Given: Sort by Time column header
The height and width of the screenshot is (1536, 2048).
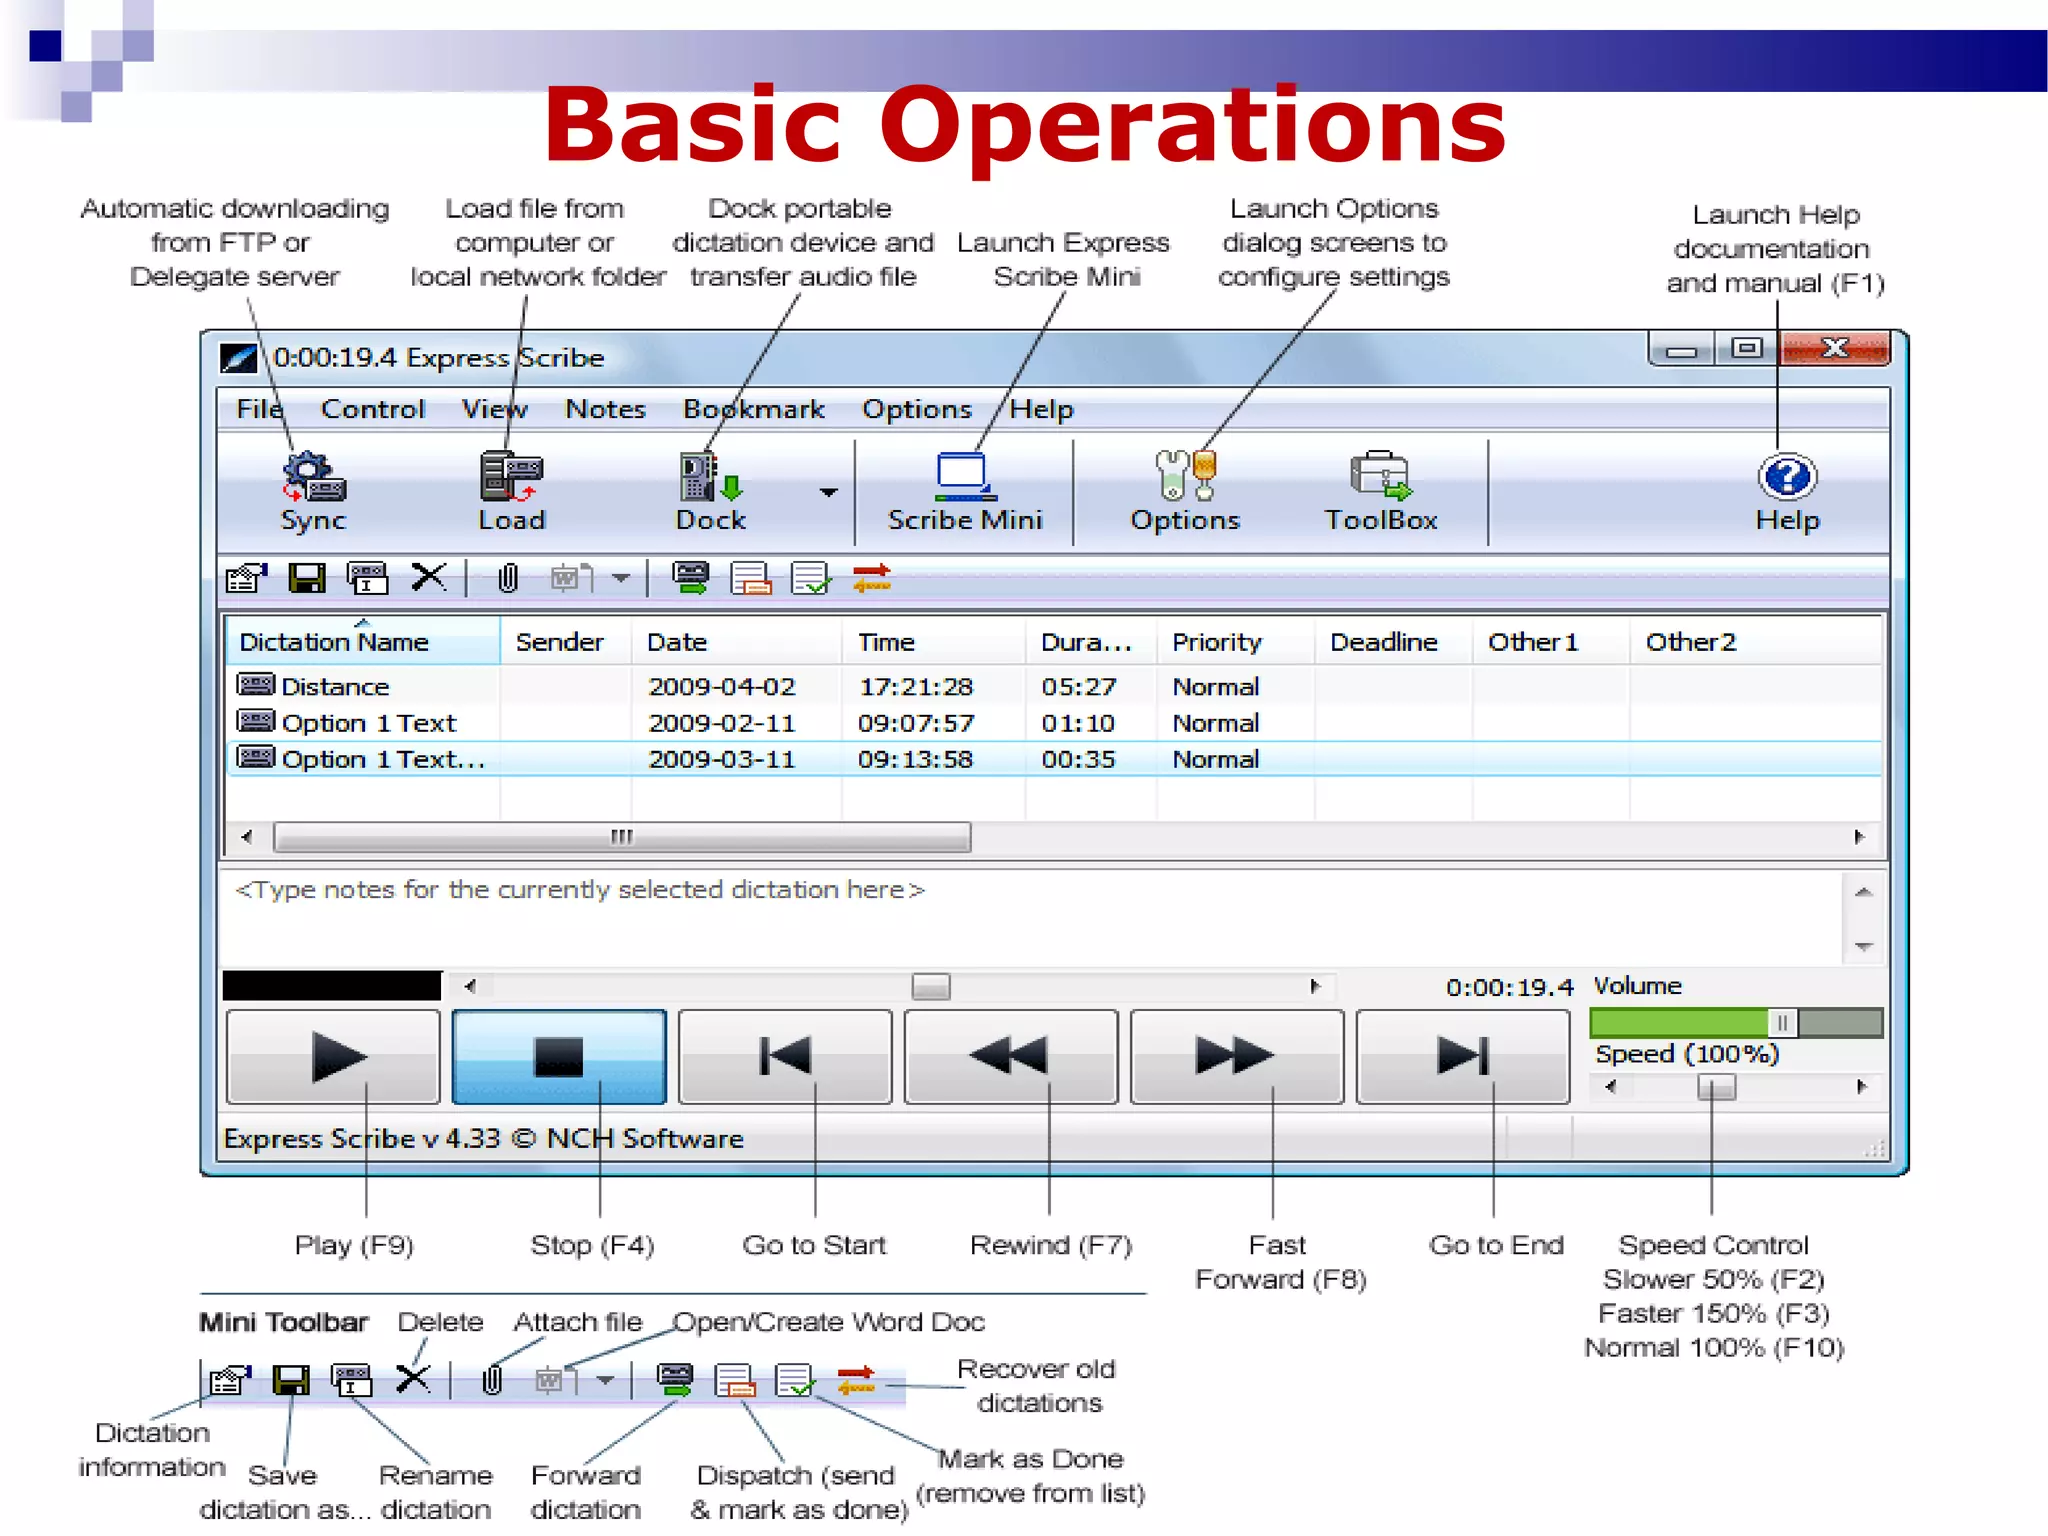Looking at the screenshot, I should [934, 642].
